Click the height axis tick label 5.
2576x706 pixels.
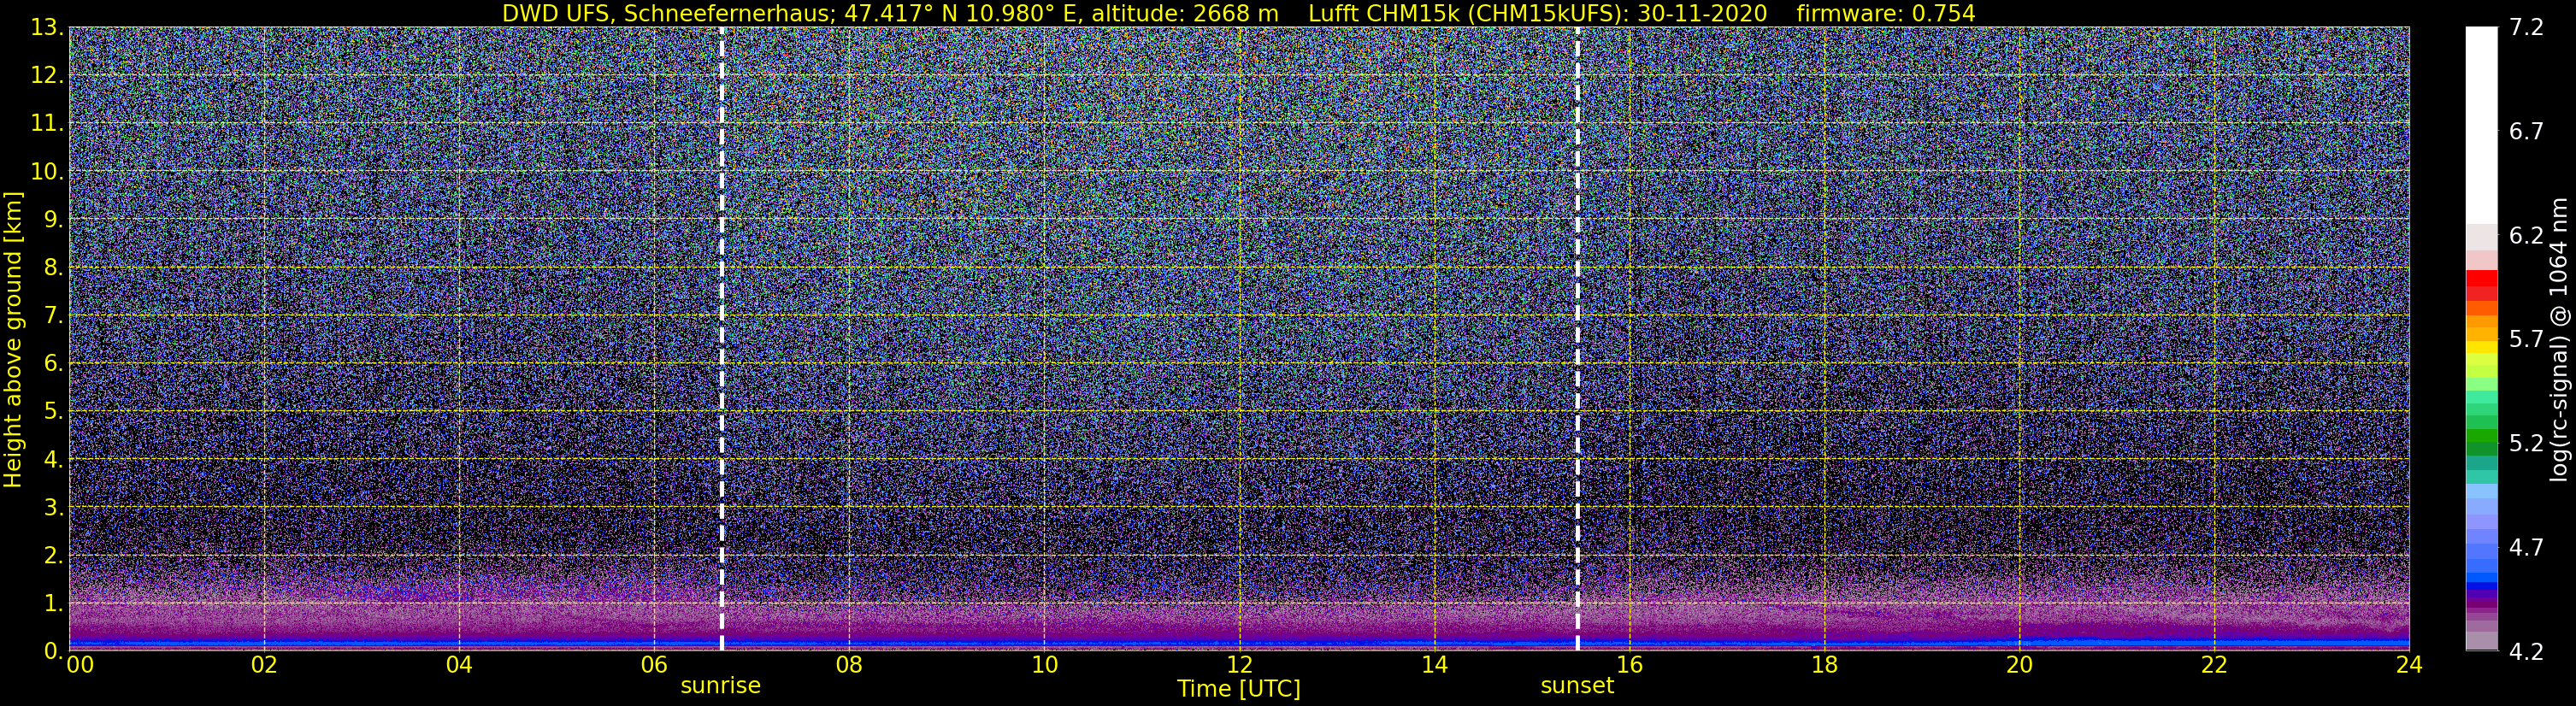(54, 411)
